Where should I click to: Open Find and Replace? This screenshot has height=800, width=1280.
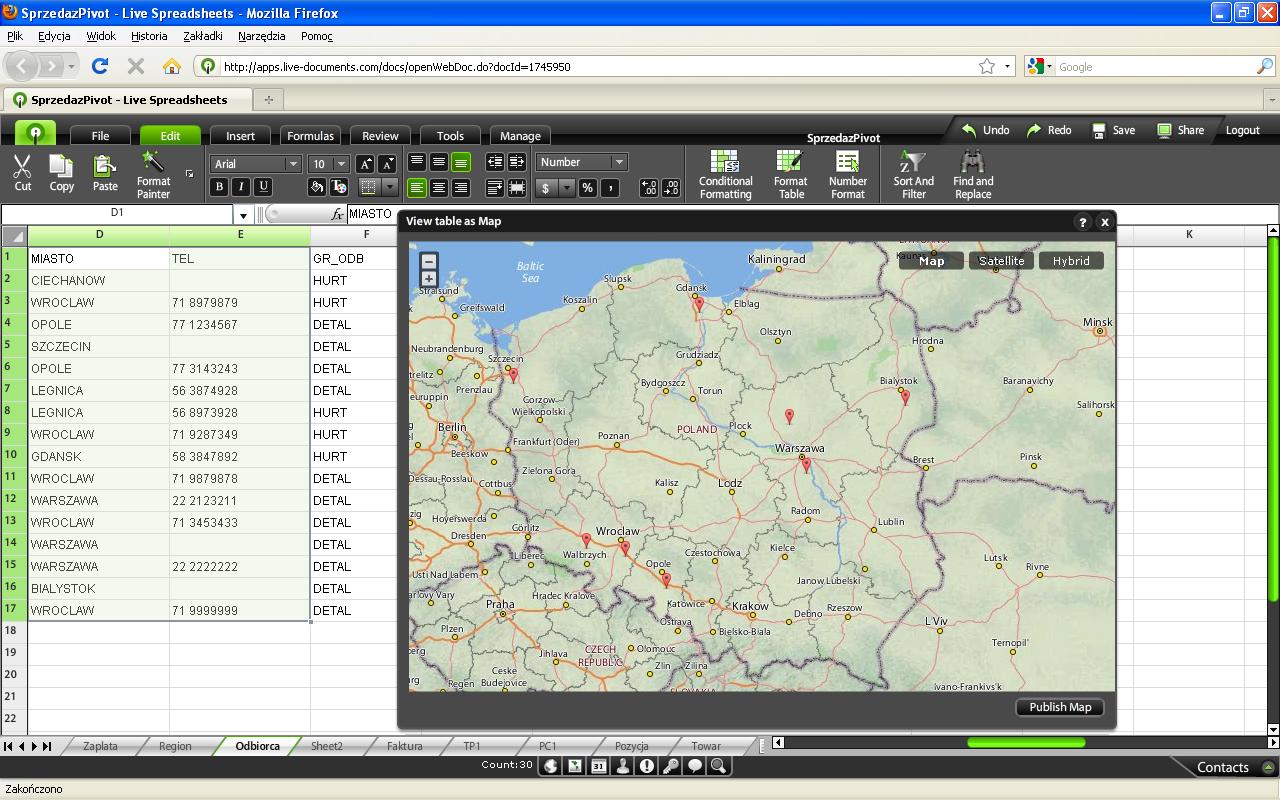972,174
